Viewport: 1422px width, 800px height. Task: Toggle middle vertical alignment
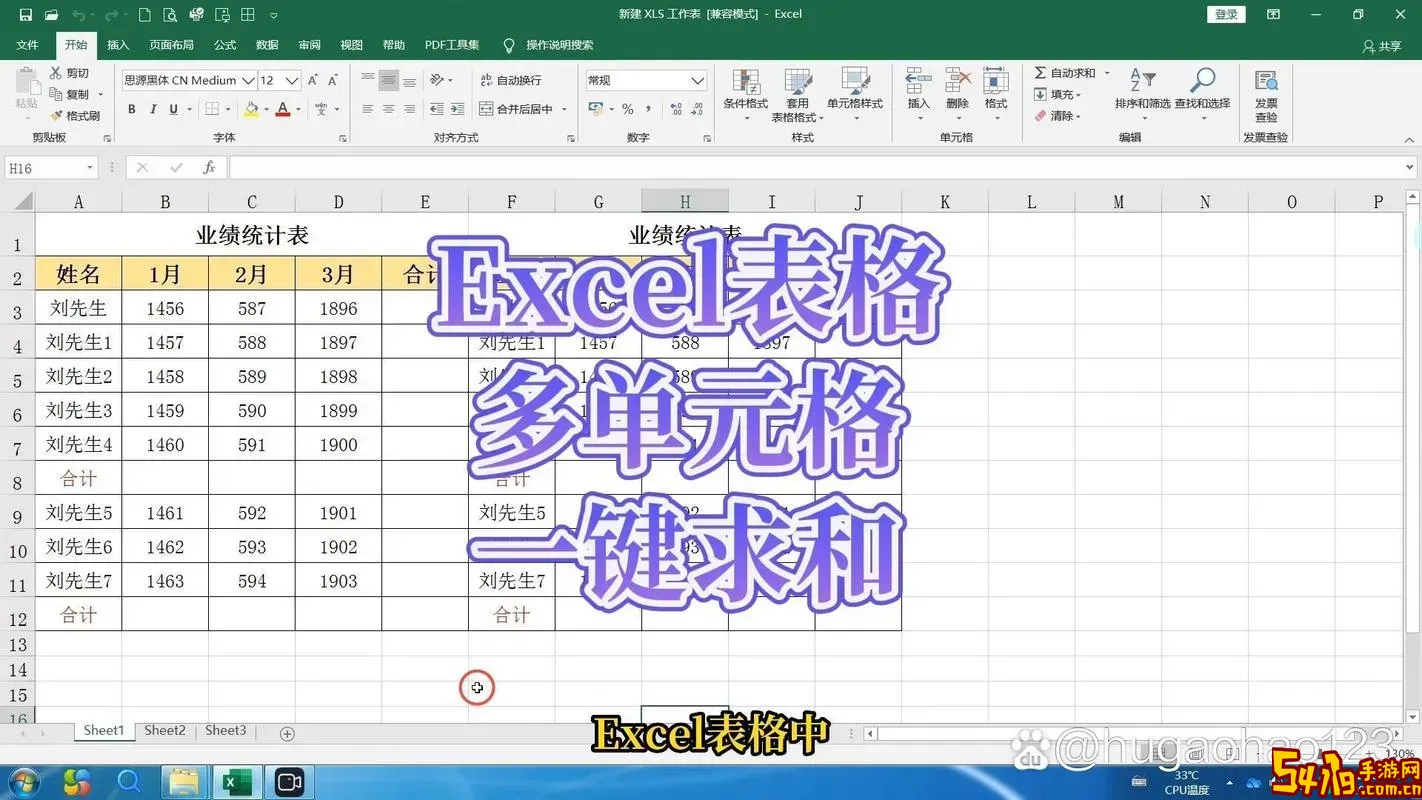point(389,80)
